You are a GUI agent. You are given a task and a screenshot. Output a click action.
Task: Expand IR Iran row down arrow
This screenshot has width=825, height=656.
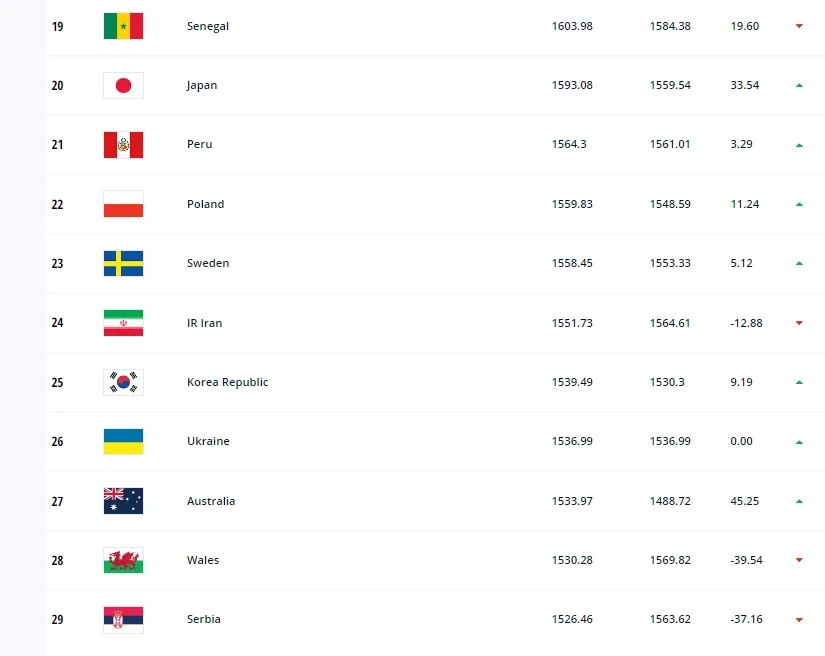point(799,323)
